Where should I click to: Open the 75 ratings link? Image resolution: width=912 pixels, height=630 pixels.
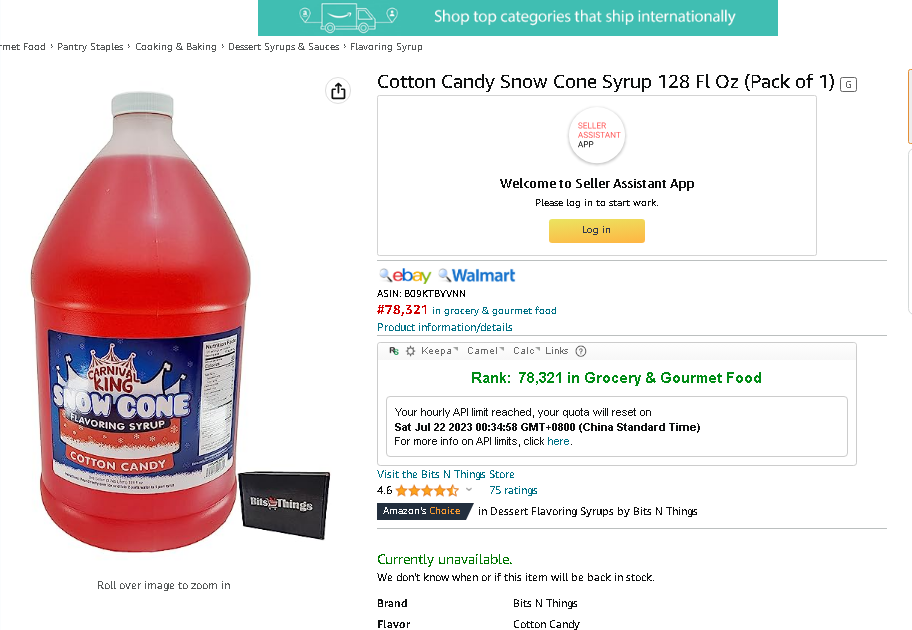pos(513,490)
